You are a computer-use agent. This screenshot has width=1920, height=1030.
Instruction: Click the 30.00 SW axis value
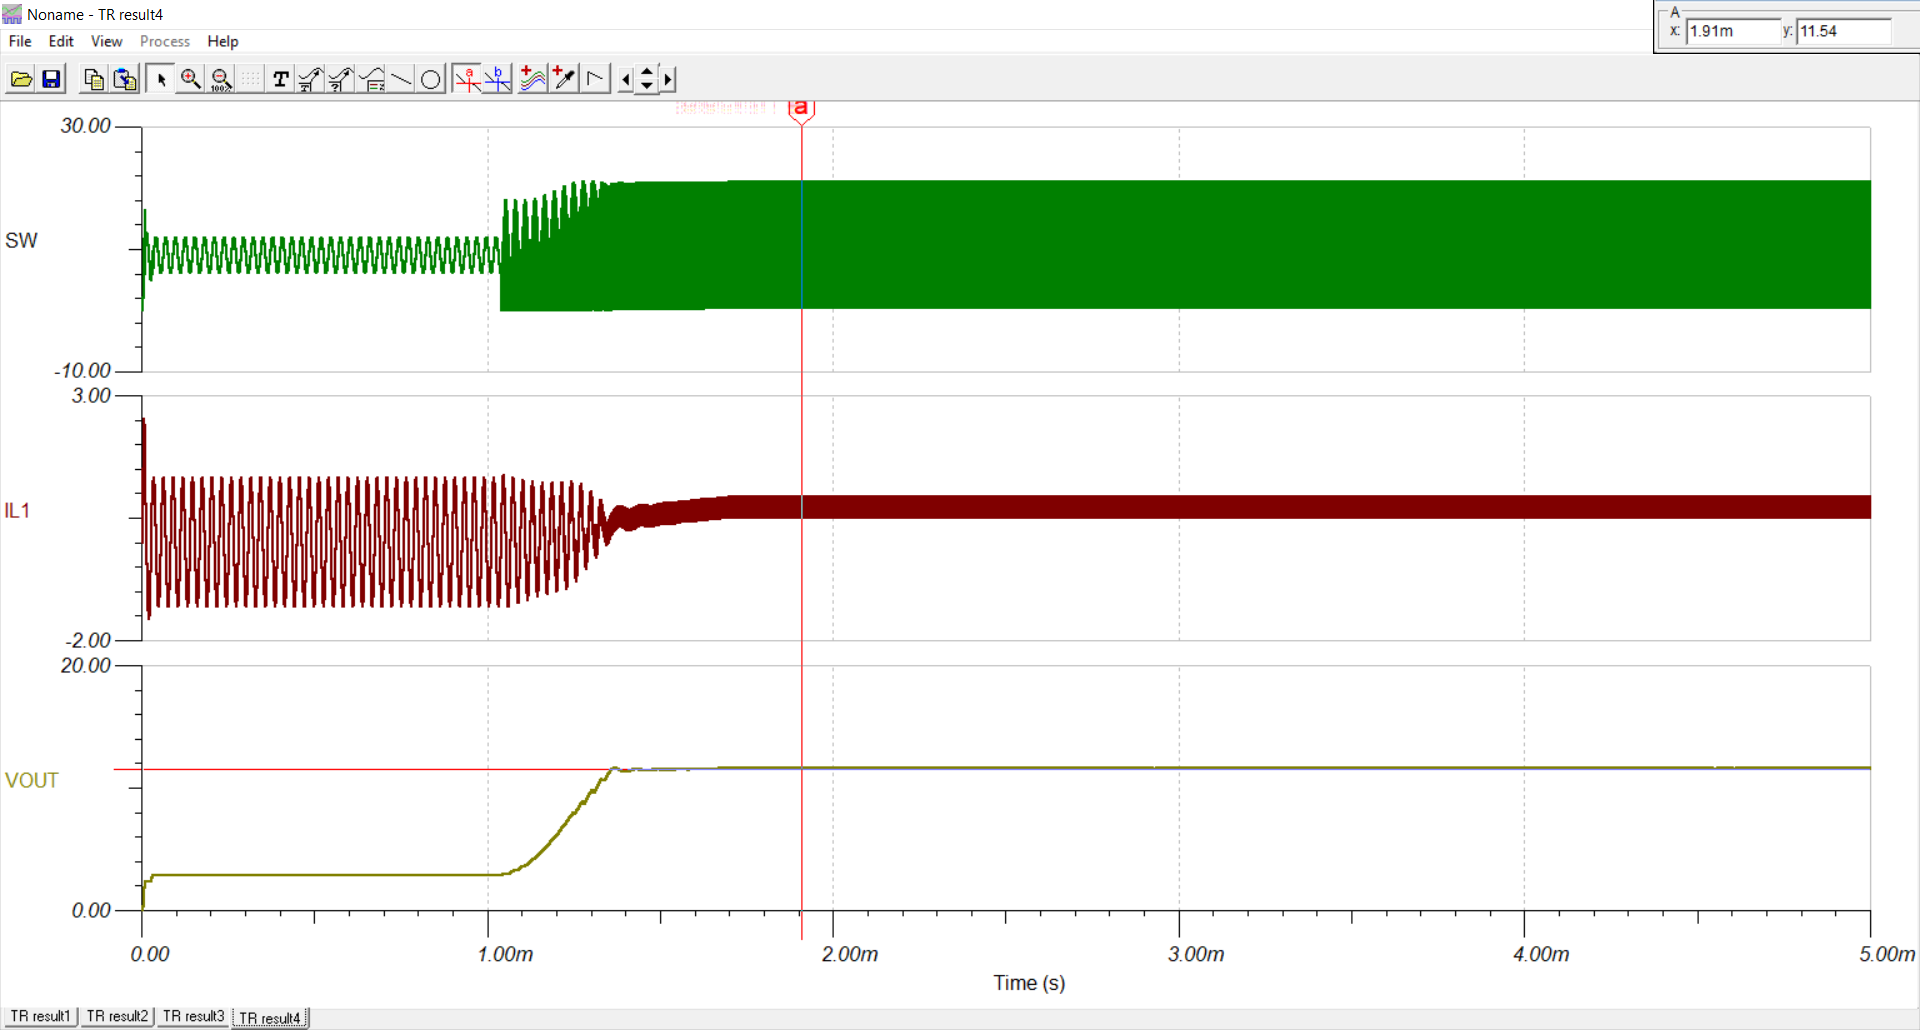pos(86,126)
